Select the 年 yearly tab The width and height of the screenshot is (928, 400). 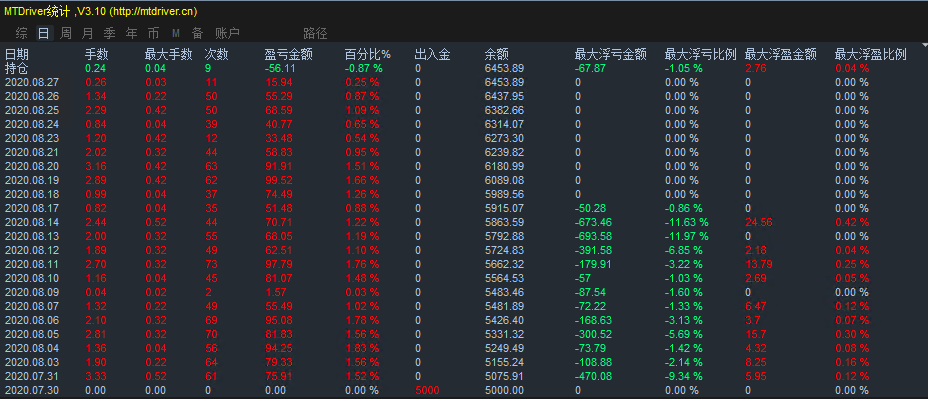pyautogui.click(x=131, y=33)
